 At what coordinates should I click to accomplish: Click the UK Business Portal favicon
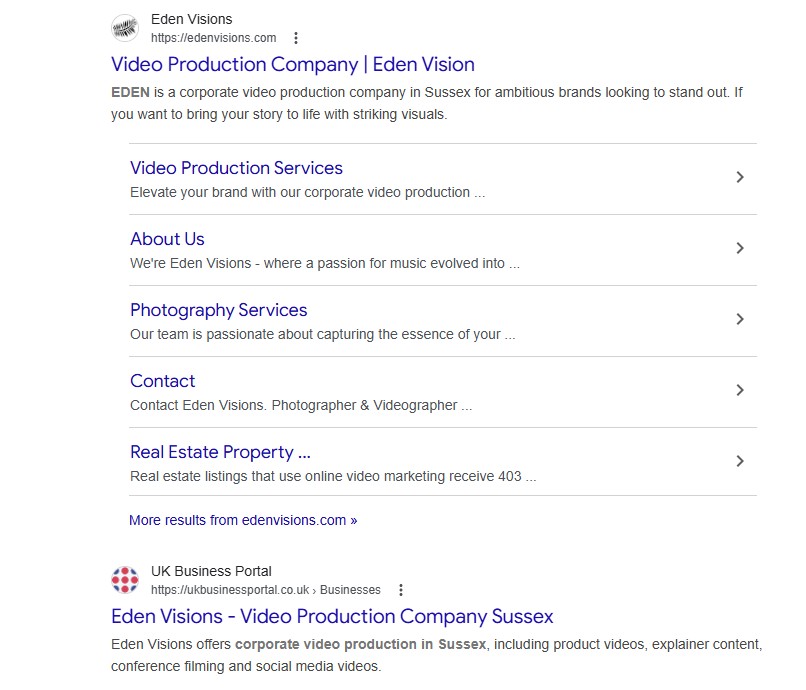click(125, 580)
